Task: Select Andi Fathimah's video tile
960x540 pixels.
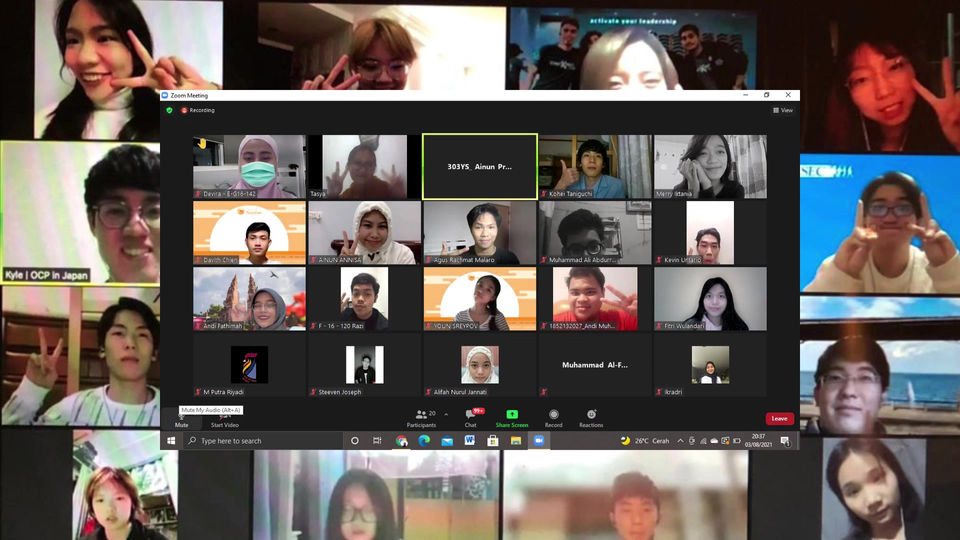Action: pyautogui.click(x=249, y=299)
